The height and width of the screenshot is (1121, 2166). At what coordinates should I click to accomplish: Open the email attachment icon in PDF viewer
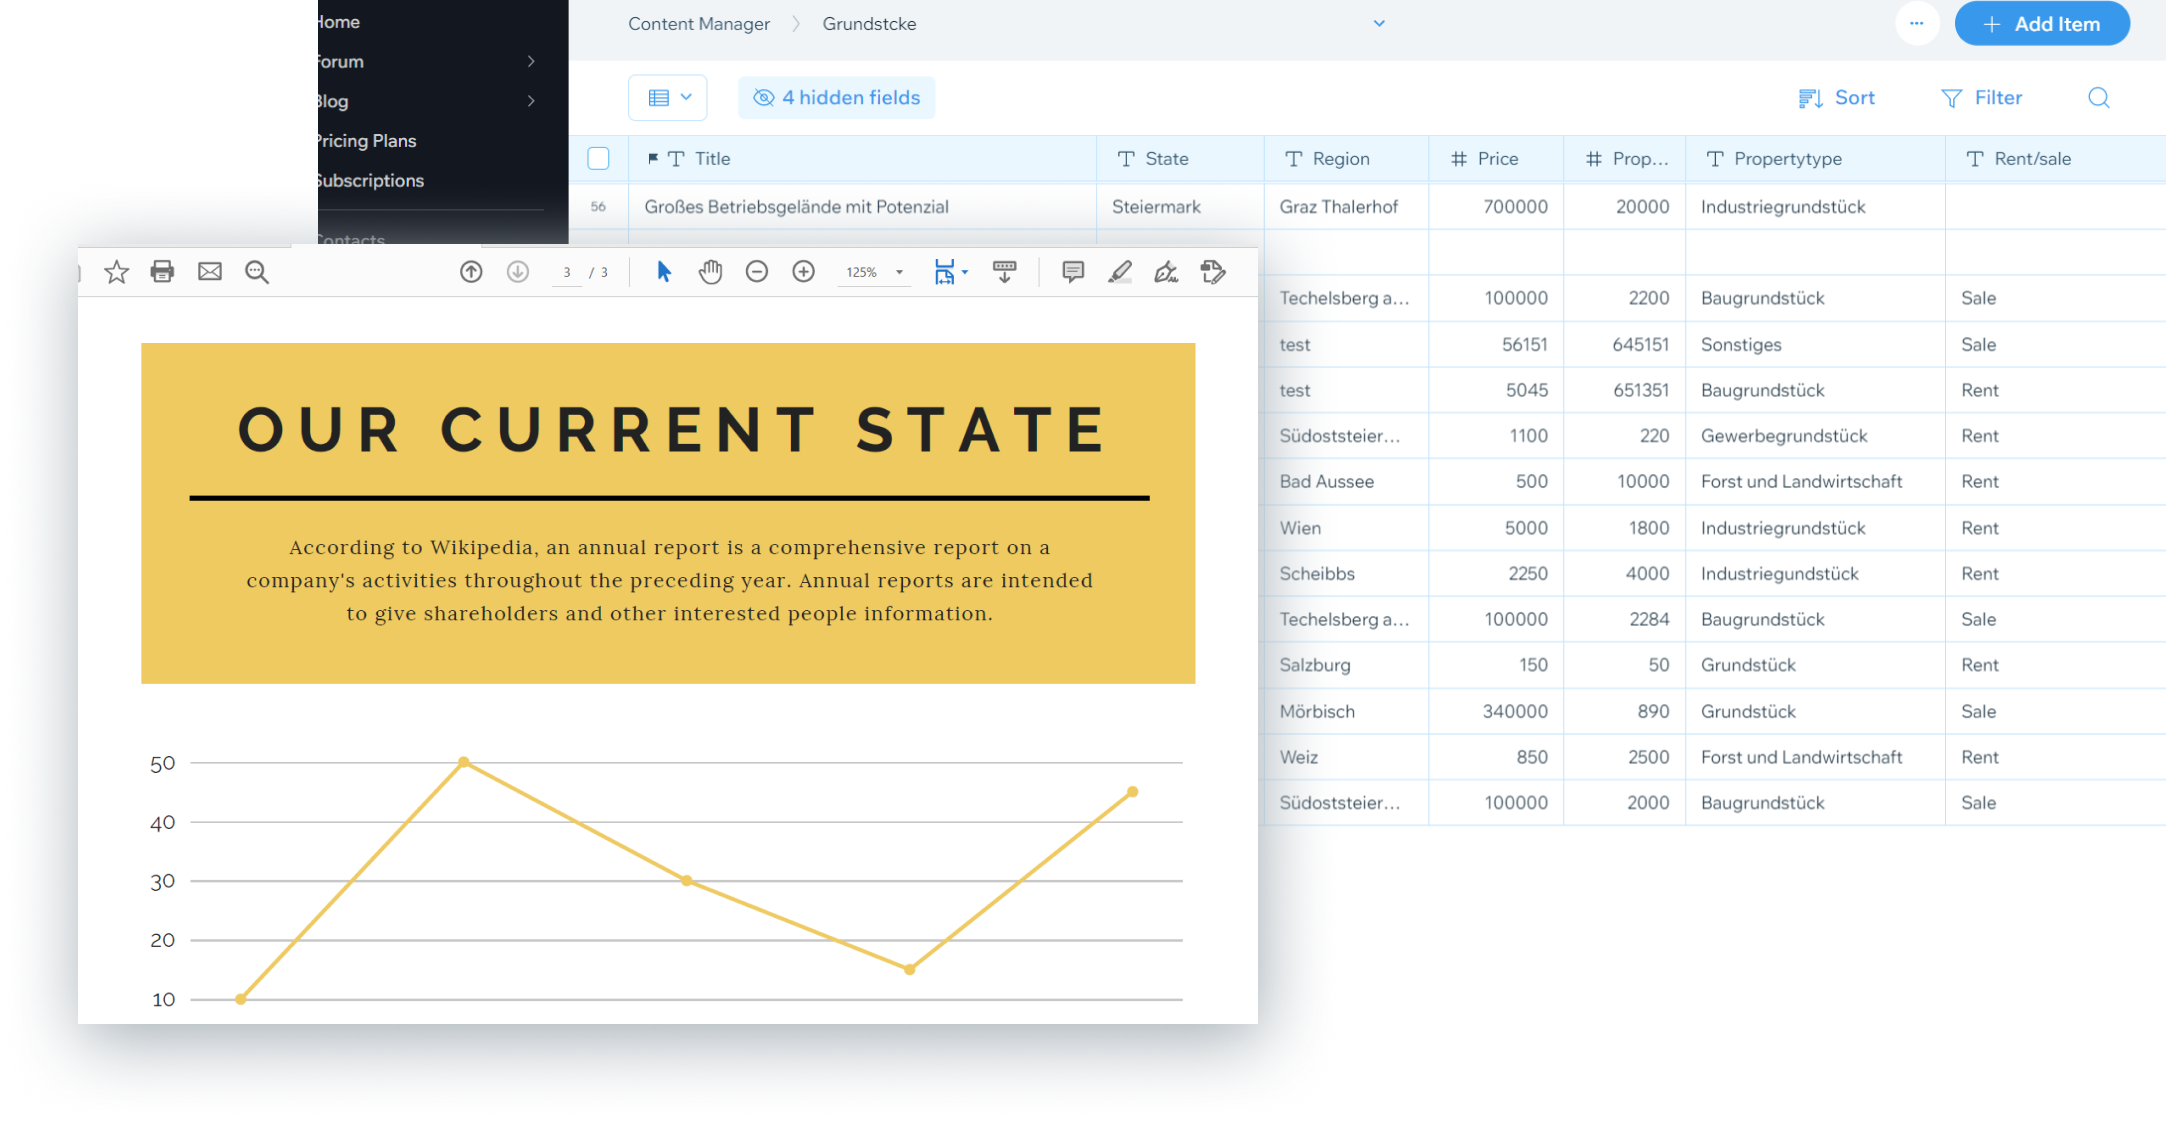pos(209,271)
